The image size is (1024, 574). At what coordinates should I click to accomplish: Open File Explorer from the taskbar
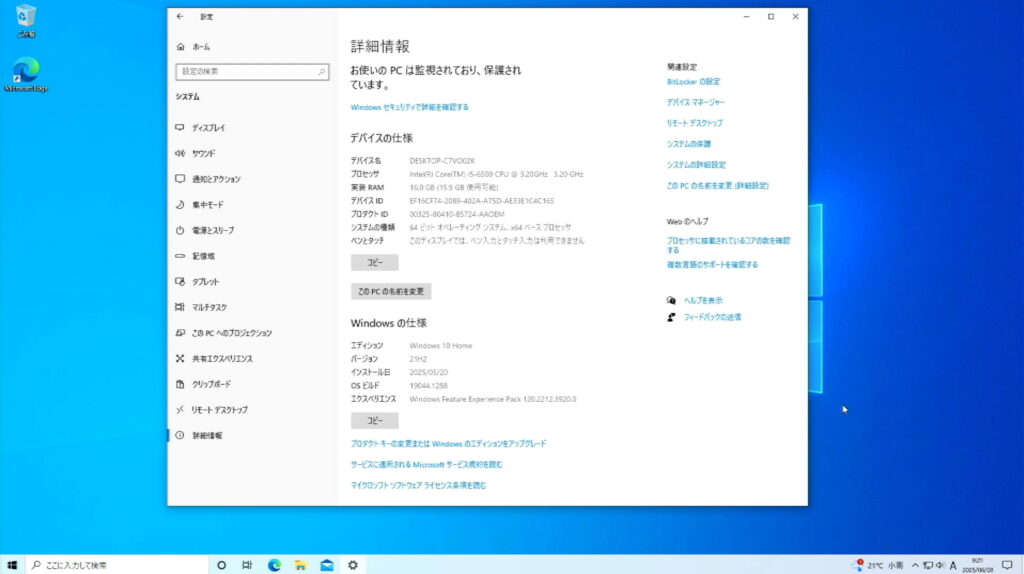tap(300, 565)
